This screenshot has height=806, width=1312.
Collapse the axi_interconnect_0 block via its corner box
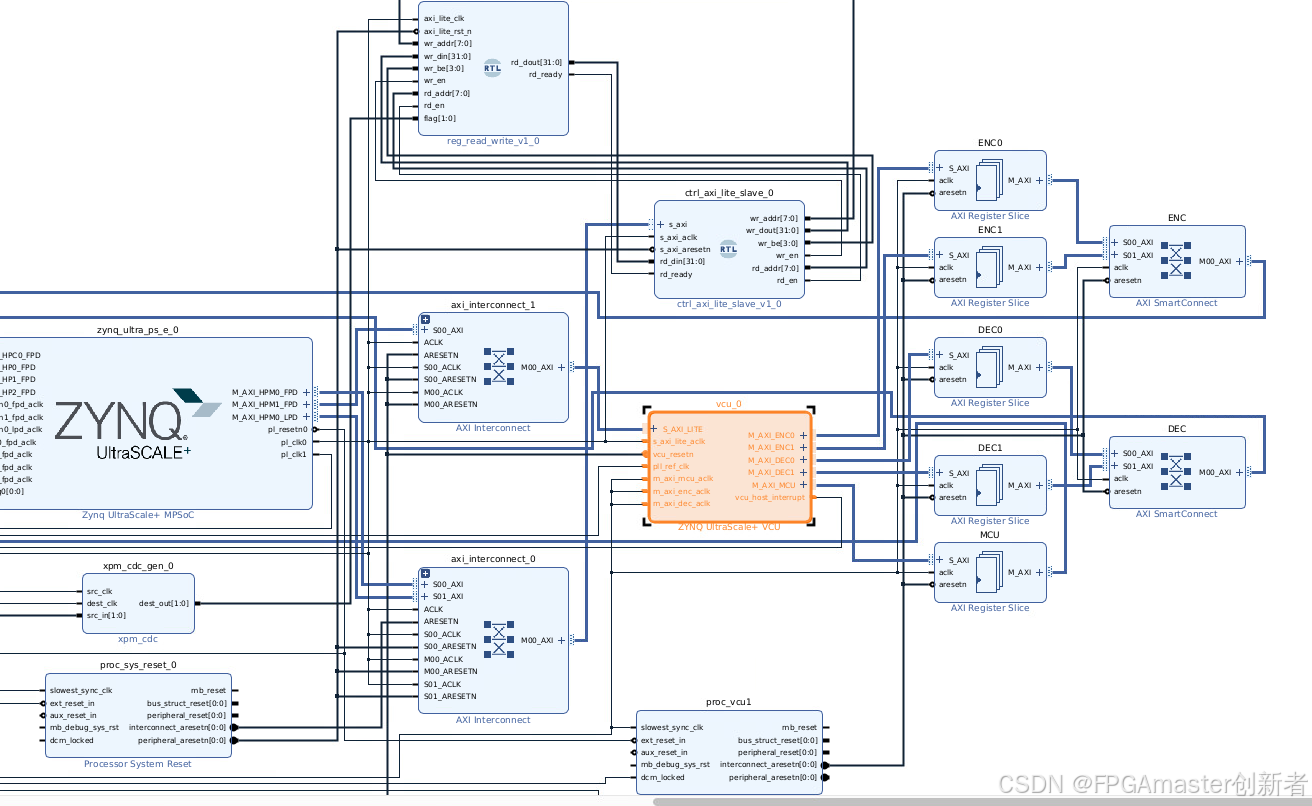point(425,573)
